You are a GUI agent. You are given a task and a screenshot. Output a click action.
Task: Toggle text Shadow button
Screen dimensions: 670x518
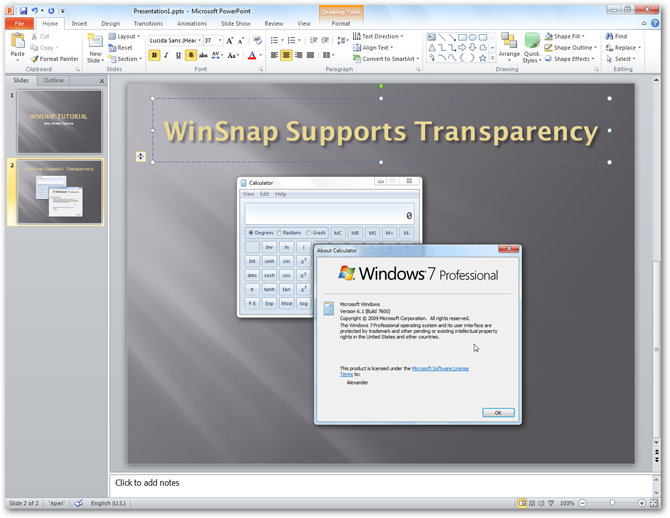tap(191, 55)
